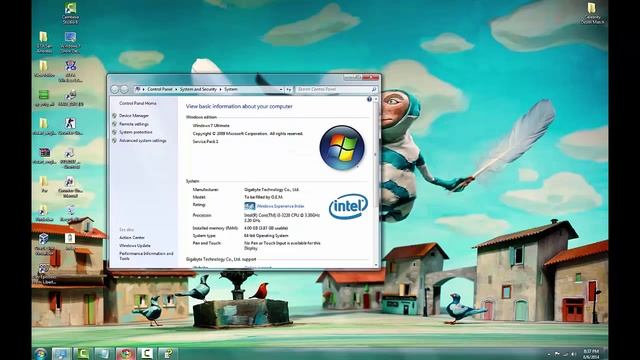This screenshot has height=360, width=640.
Task: Click the '64-bit Operating System' value
Action: click(266, 236)
